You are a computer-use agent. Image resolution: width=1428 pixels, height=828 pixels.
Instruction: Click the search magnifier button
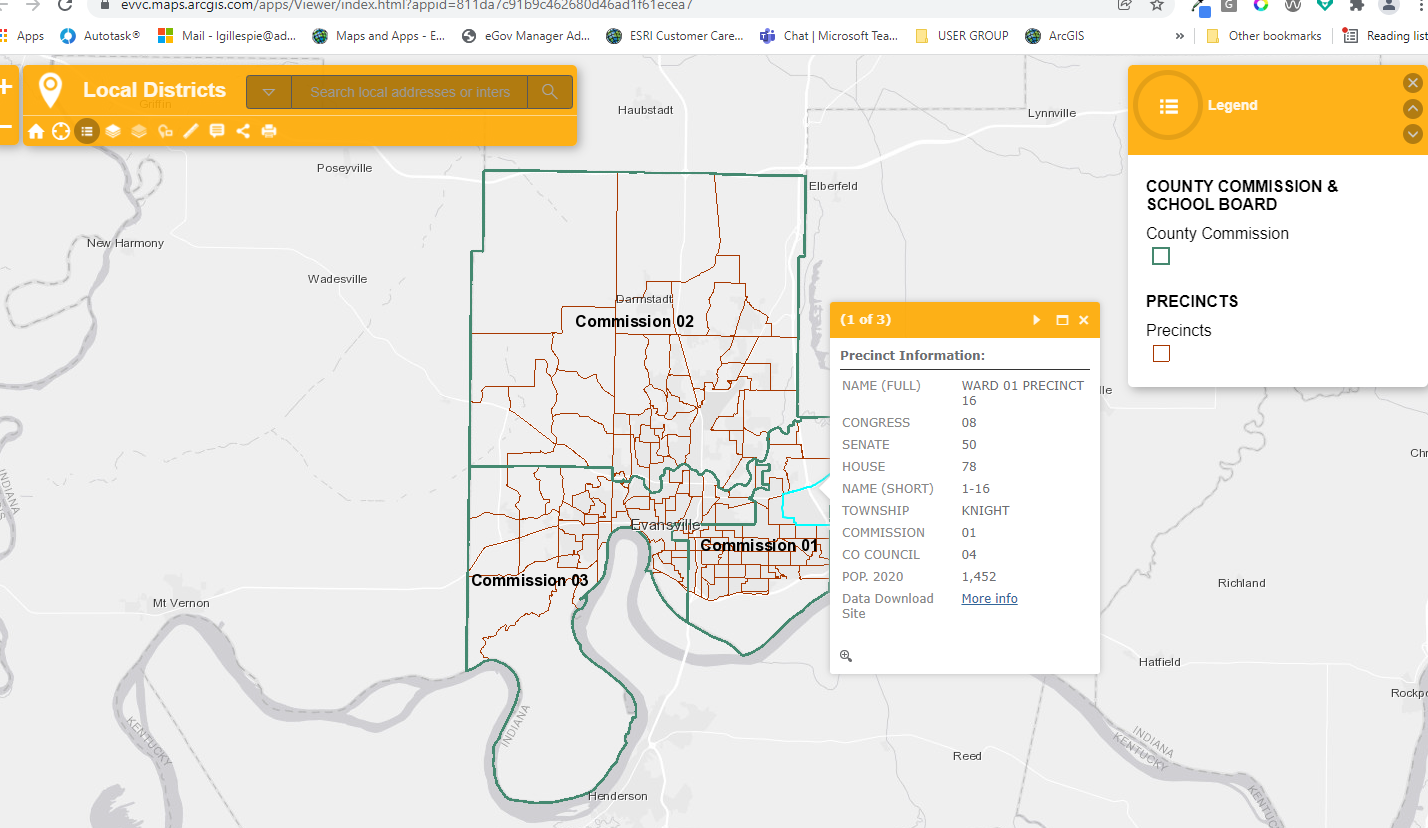coord(549,92)
